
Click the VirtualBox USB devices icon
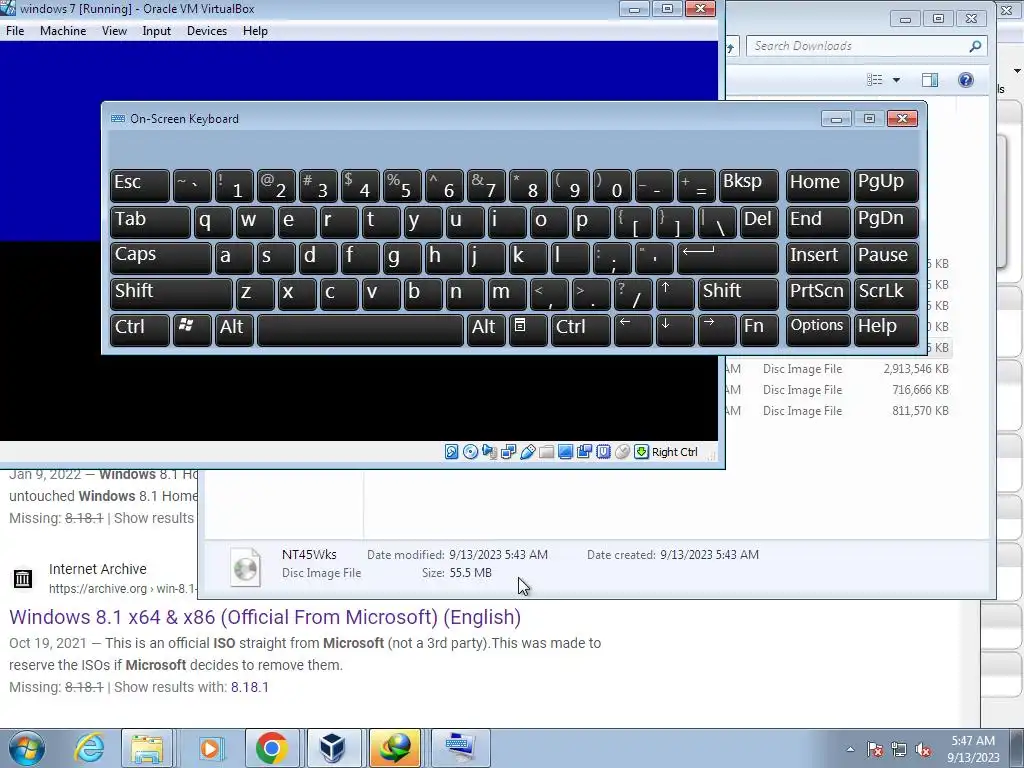(x=528, y=452)
